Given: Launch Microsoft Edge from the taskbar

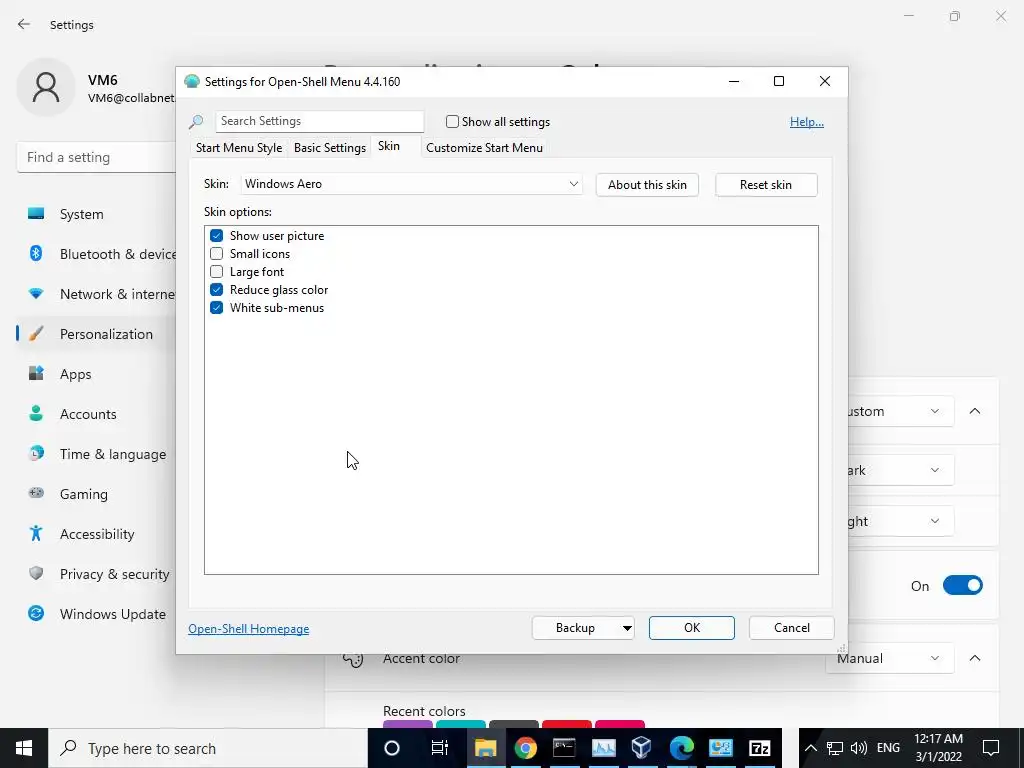Looking at the screenshot, I should tap(681, 748).
